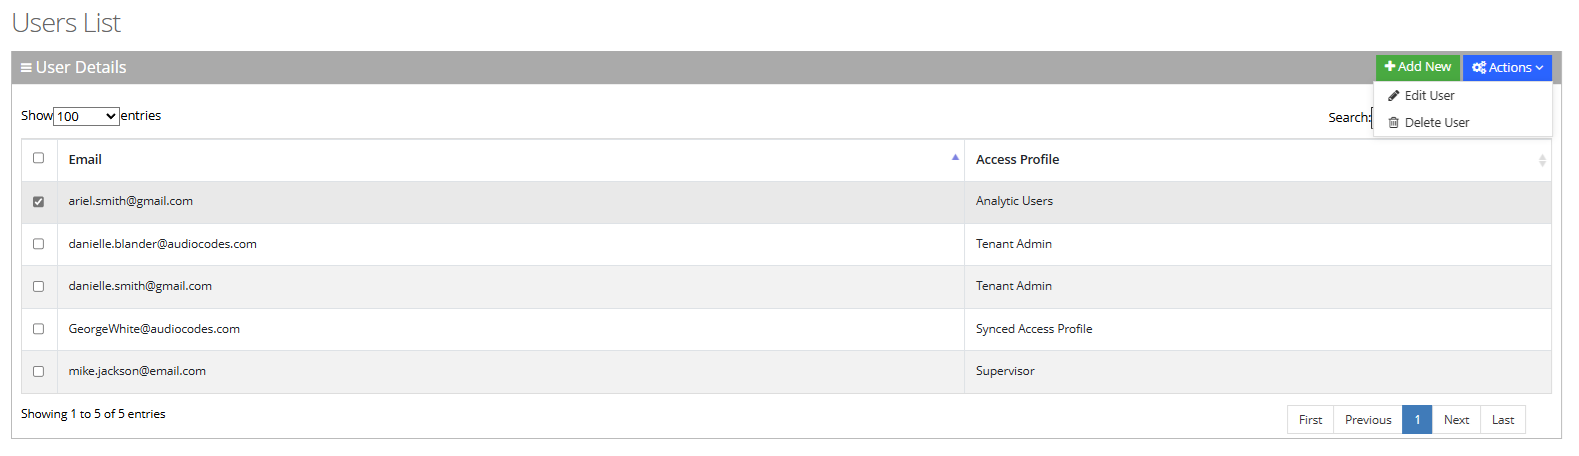Tick the checkbox for danielle.blander@audiocodes.com
The image size is (1579, 456).
coord(39,244)
